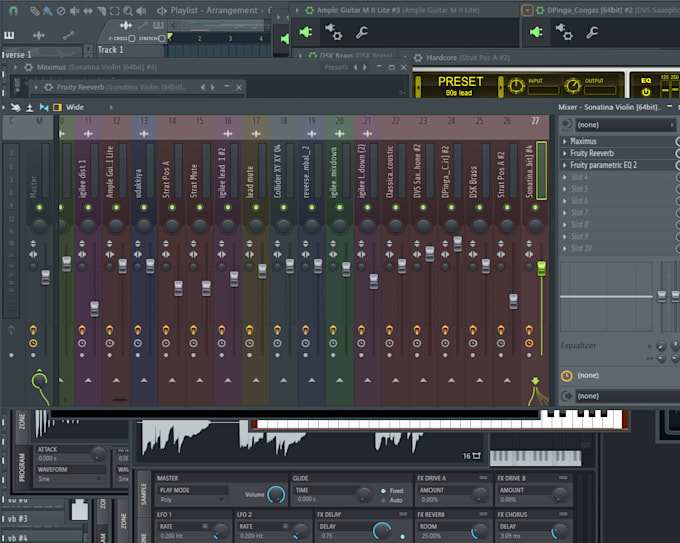Select the udakkiya mixer track
Screen dimensions: 680x543
point(139,183)
